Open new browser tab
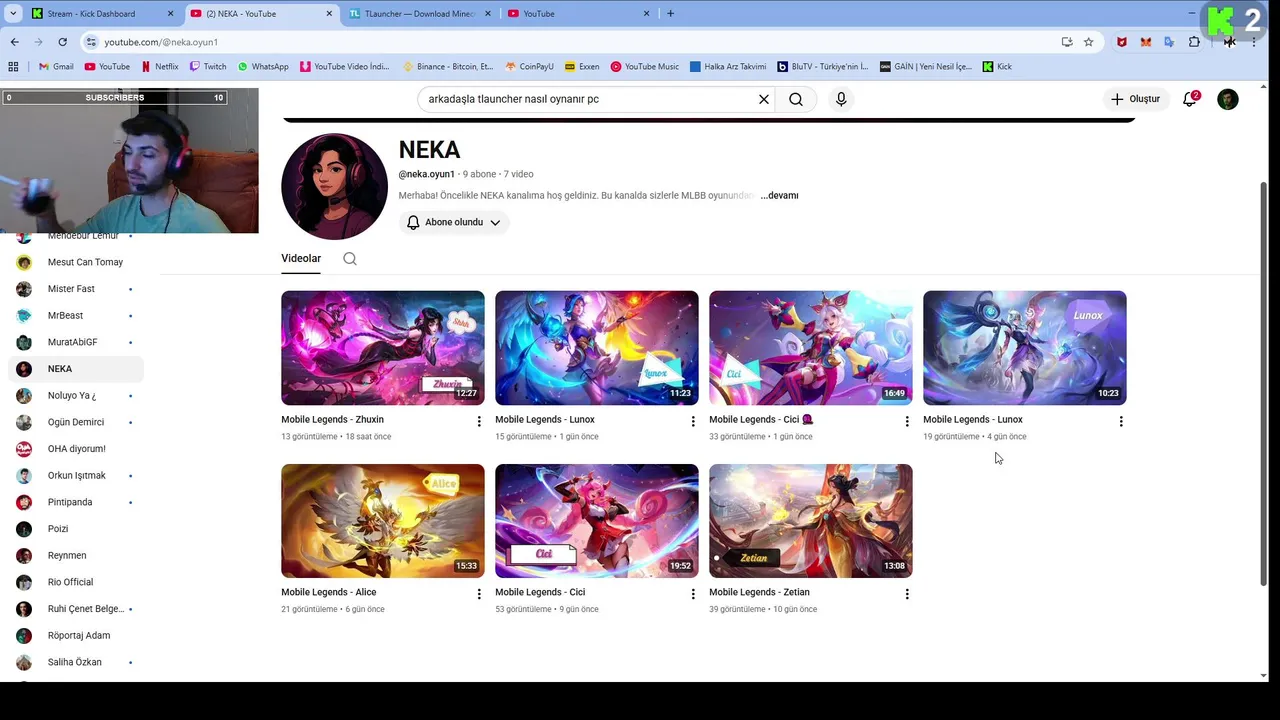Image resolution: width=1280 pixels, height=720 pixels. click(x=670, y=14)
